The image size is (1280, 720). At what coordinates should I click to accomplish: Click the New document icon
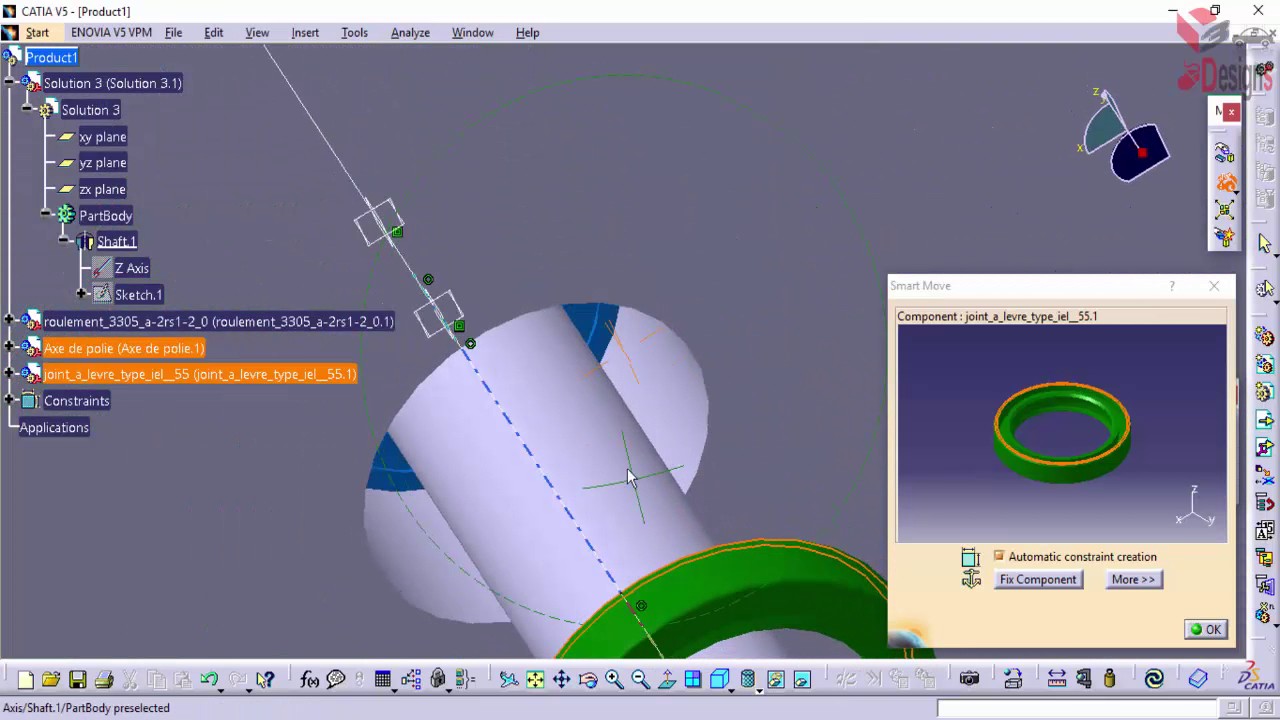(x=26, y=680)
